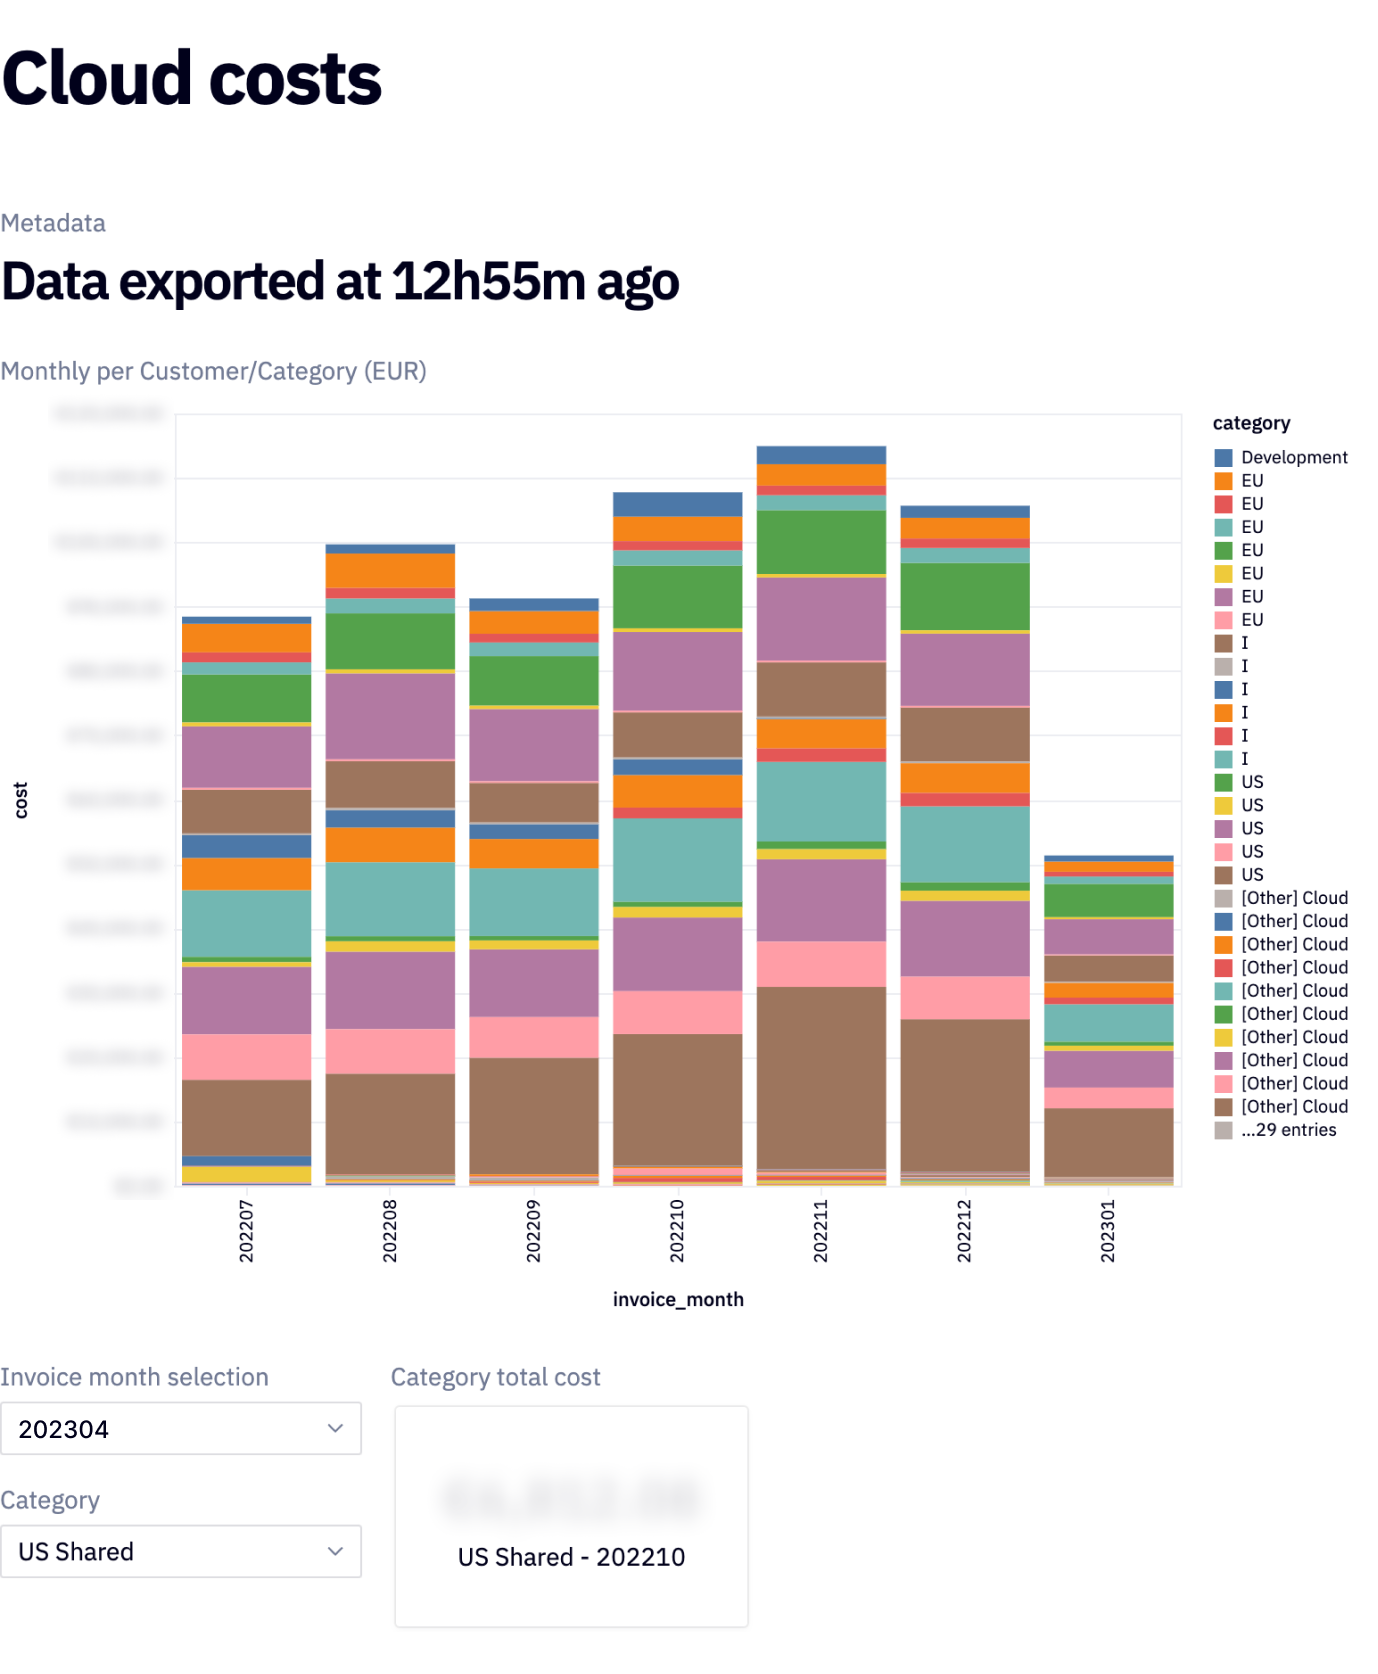The height and width of the screenshot is (1674, 1378).
Task: Click the purple [Other] Cloud legend swatch
Action: pos(1223,1061)
